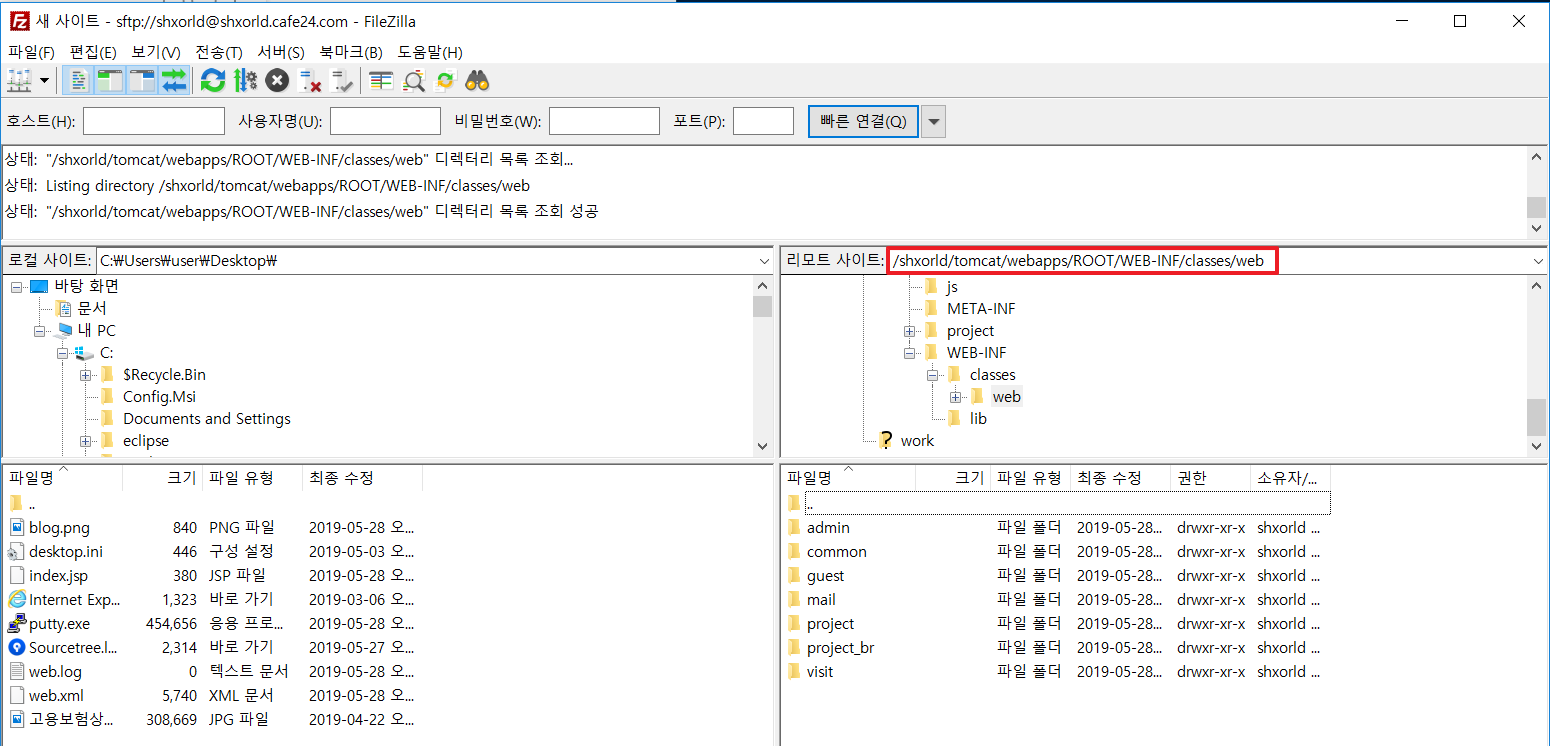This screenshot has width=1550, height=746.
Task: Open the Site Manager
Action: tap(20, 81)
